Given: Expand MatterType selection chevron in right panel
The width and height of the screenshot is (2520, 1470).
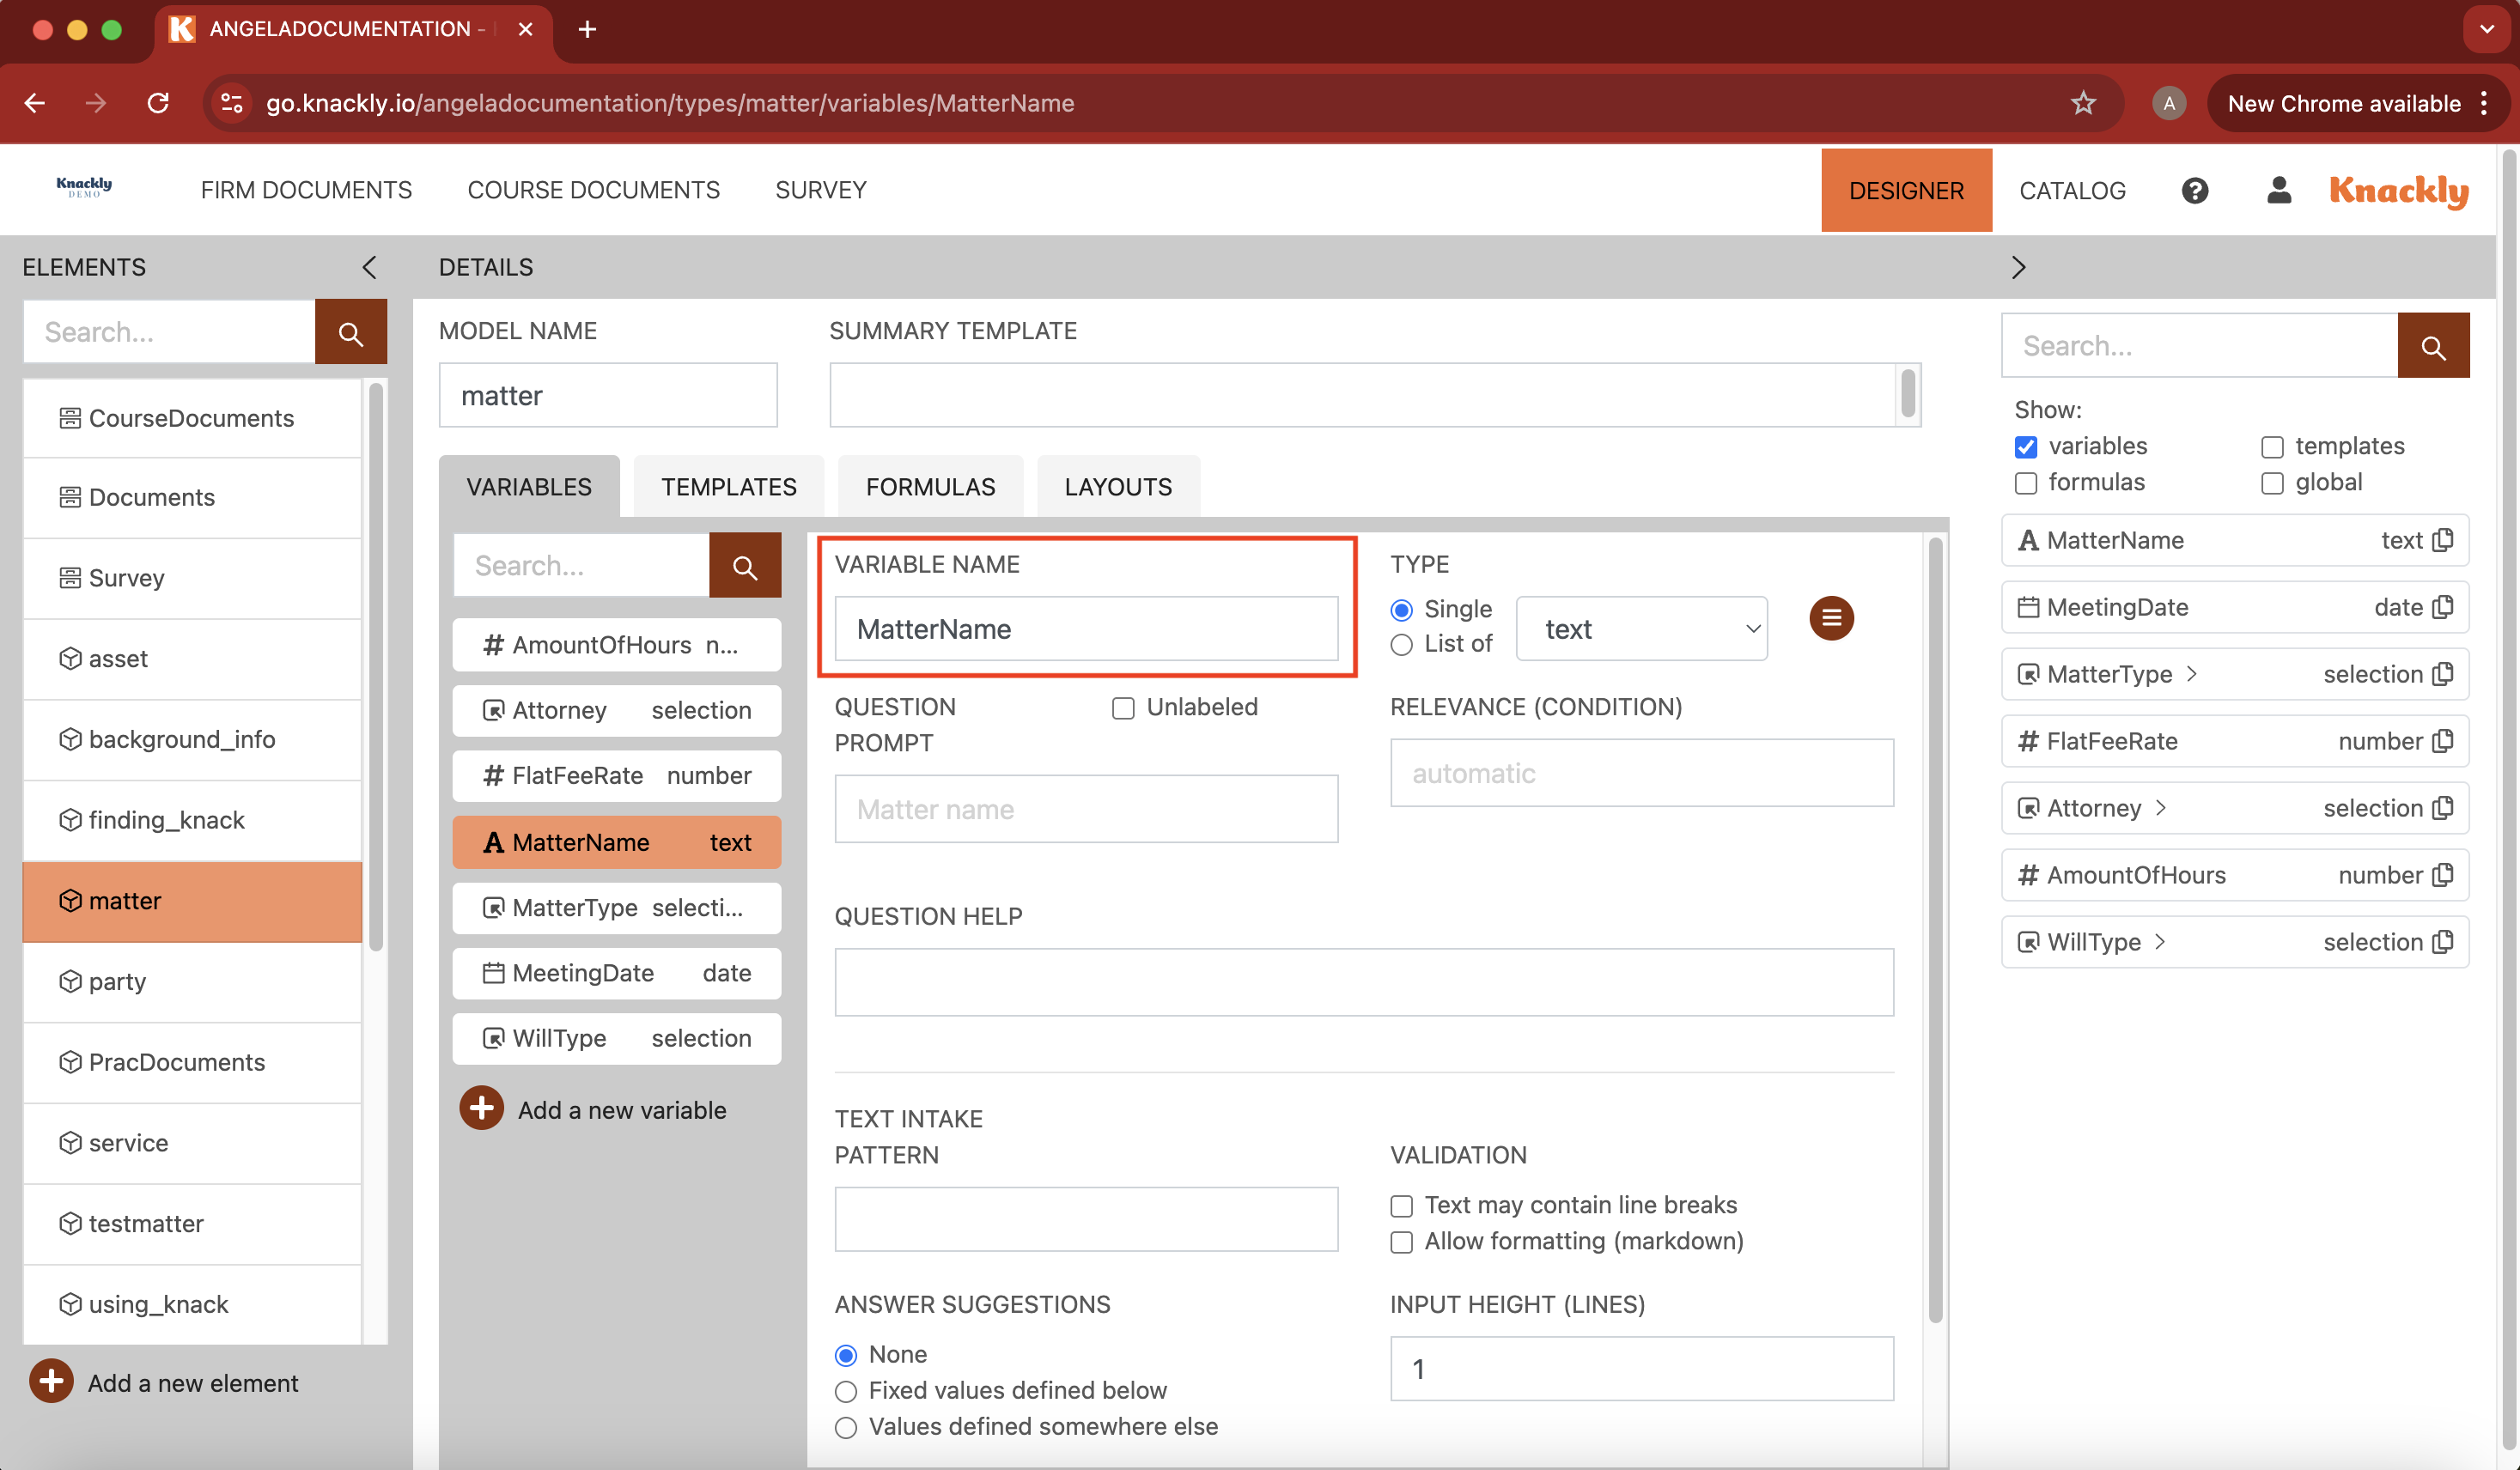Looking at the screenshot, I should point(2192,674).
